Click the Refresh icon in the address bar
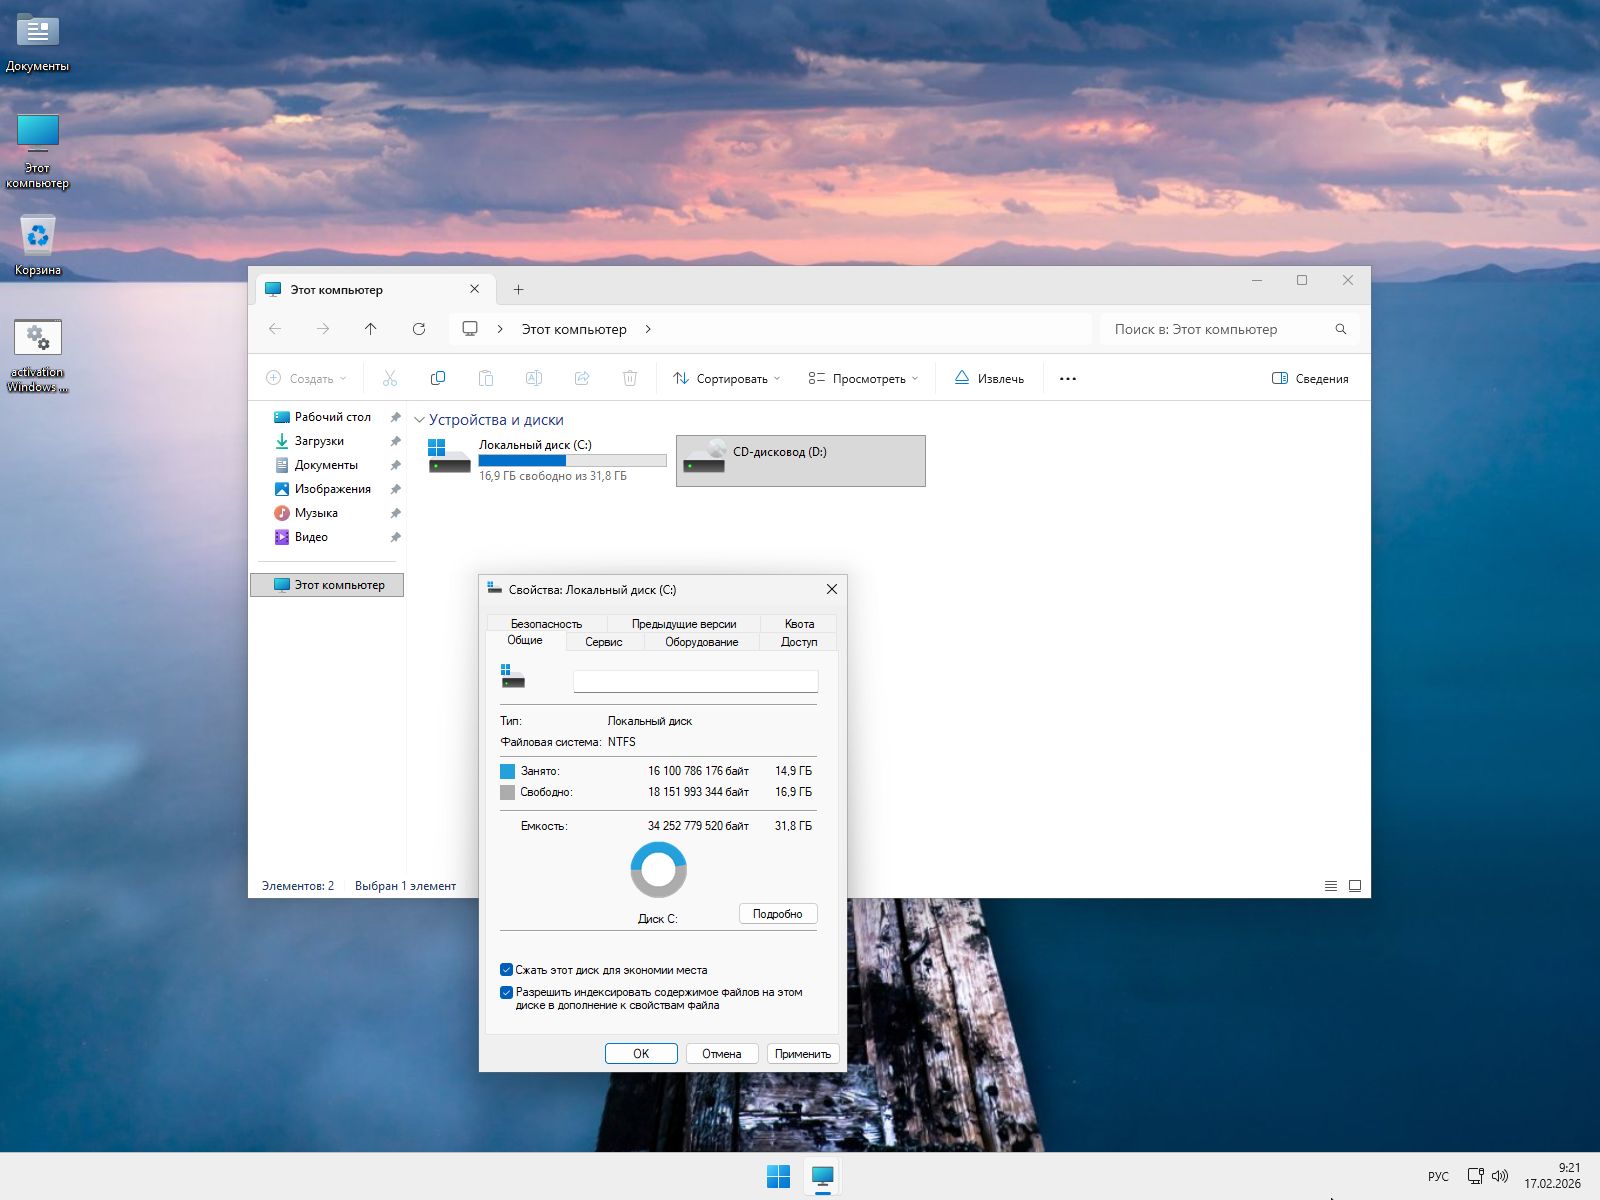 [419, 328]
